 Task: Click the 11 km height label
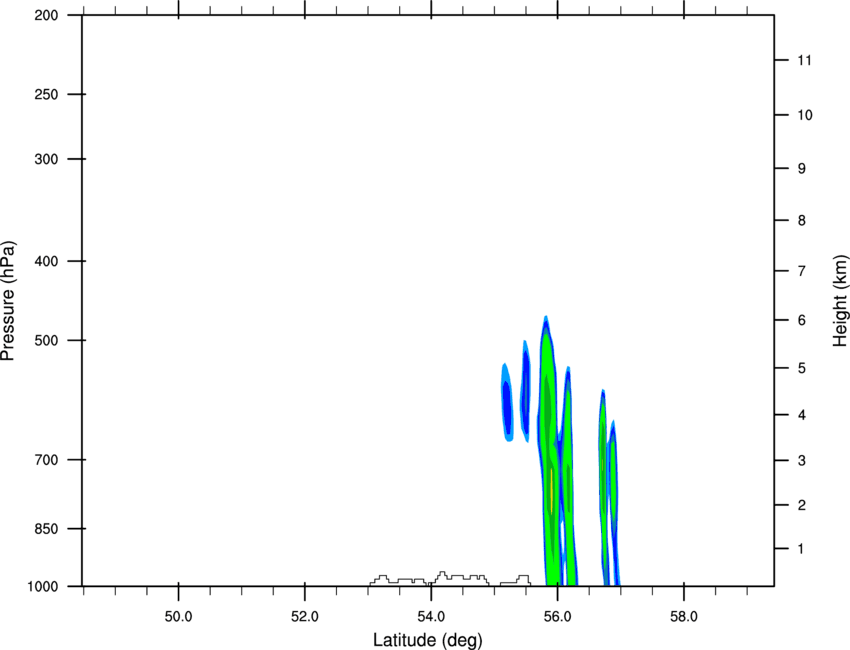point(805,60)
